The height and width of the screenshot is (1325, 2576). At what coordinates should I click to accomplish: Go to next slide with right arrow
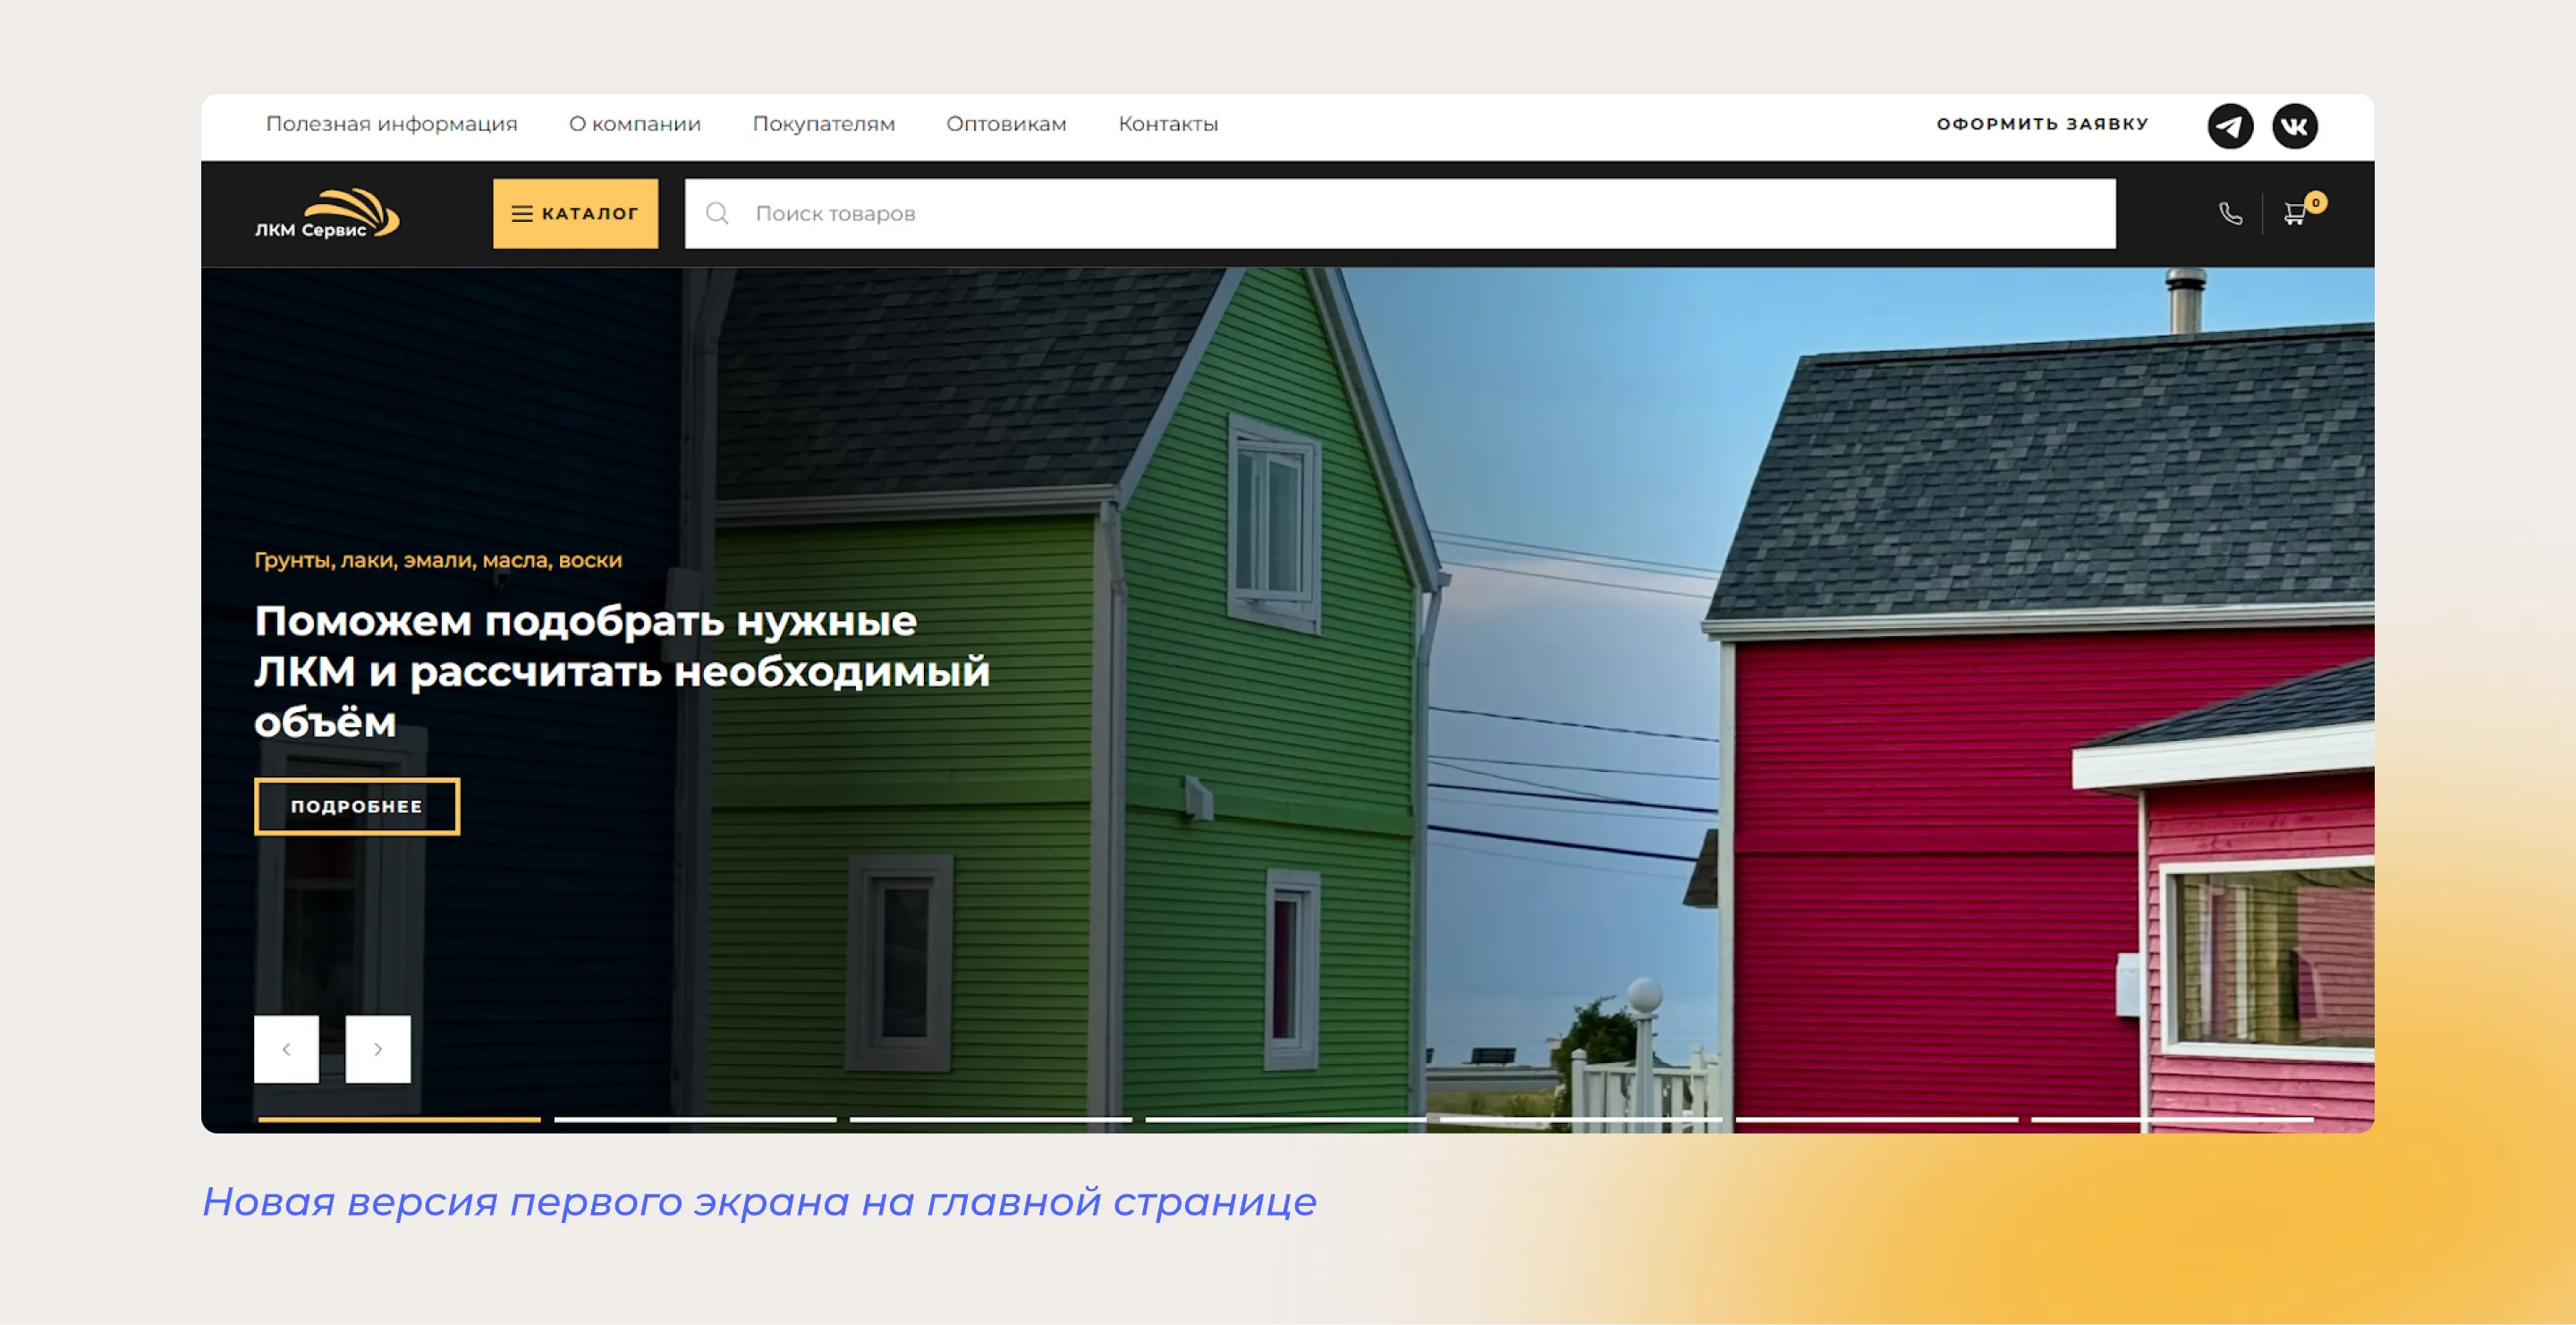coord(378,1049)
